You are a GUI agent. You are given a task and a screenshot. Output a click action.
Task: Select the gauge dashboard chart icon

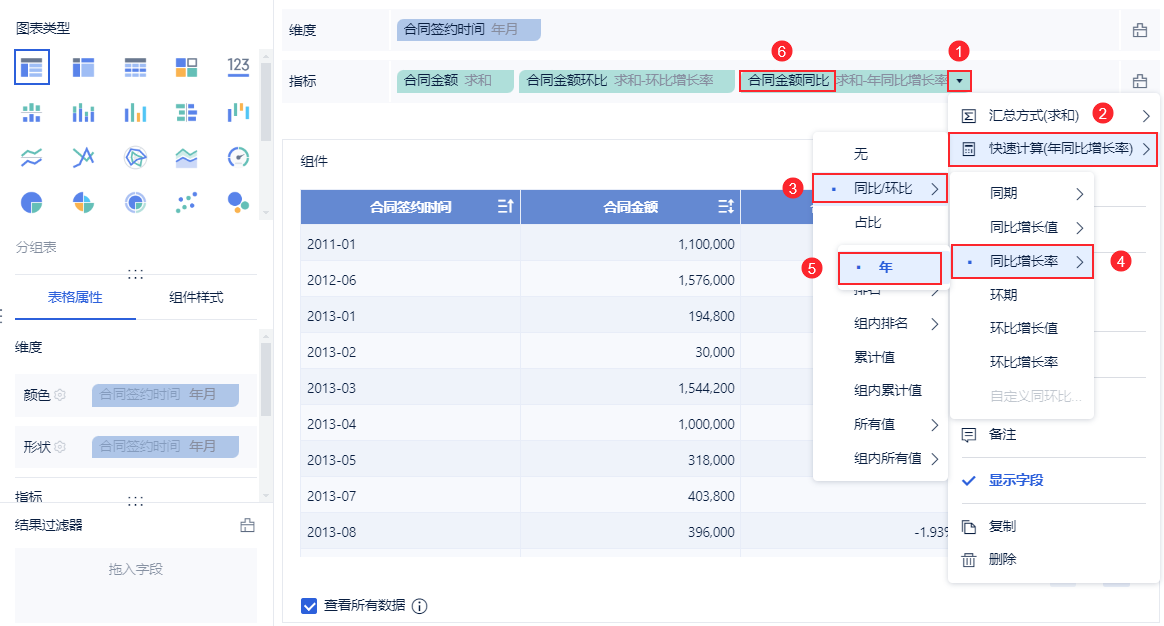click(238, 157)
